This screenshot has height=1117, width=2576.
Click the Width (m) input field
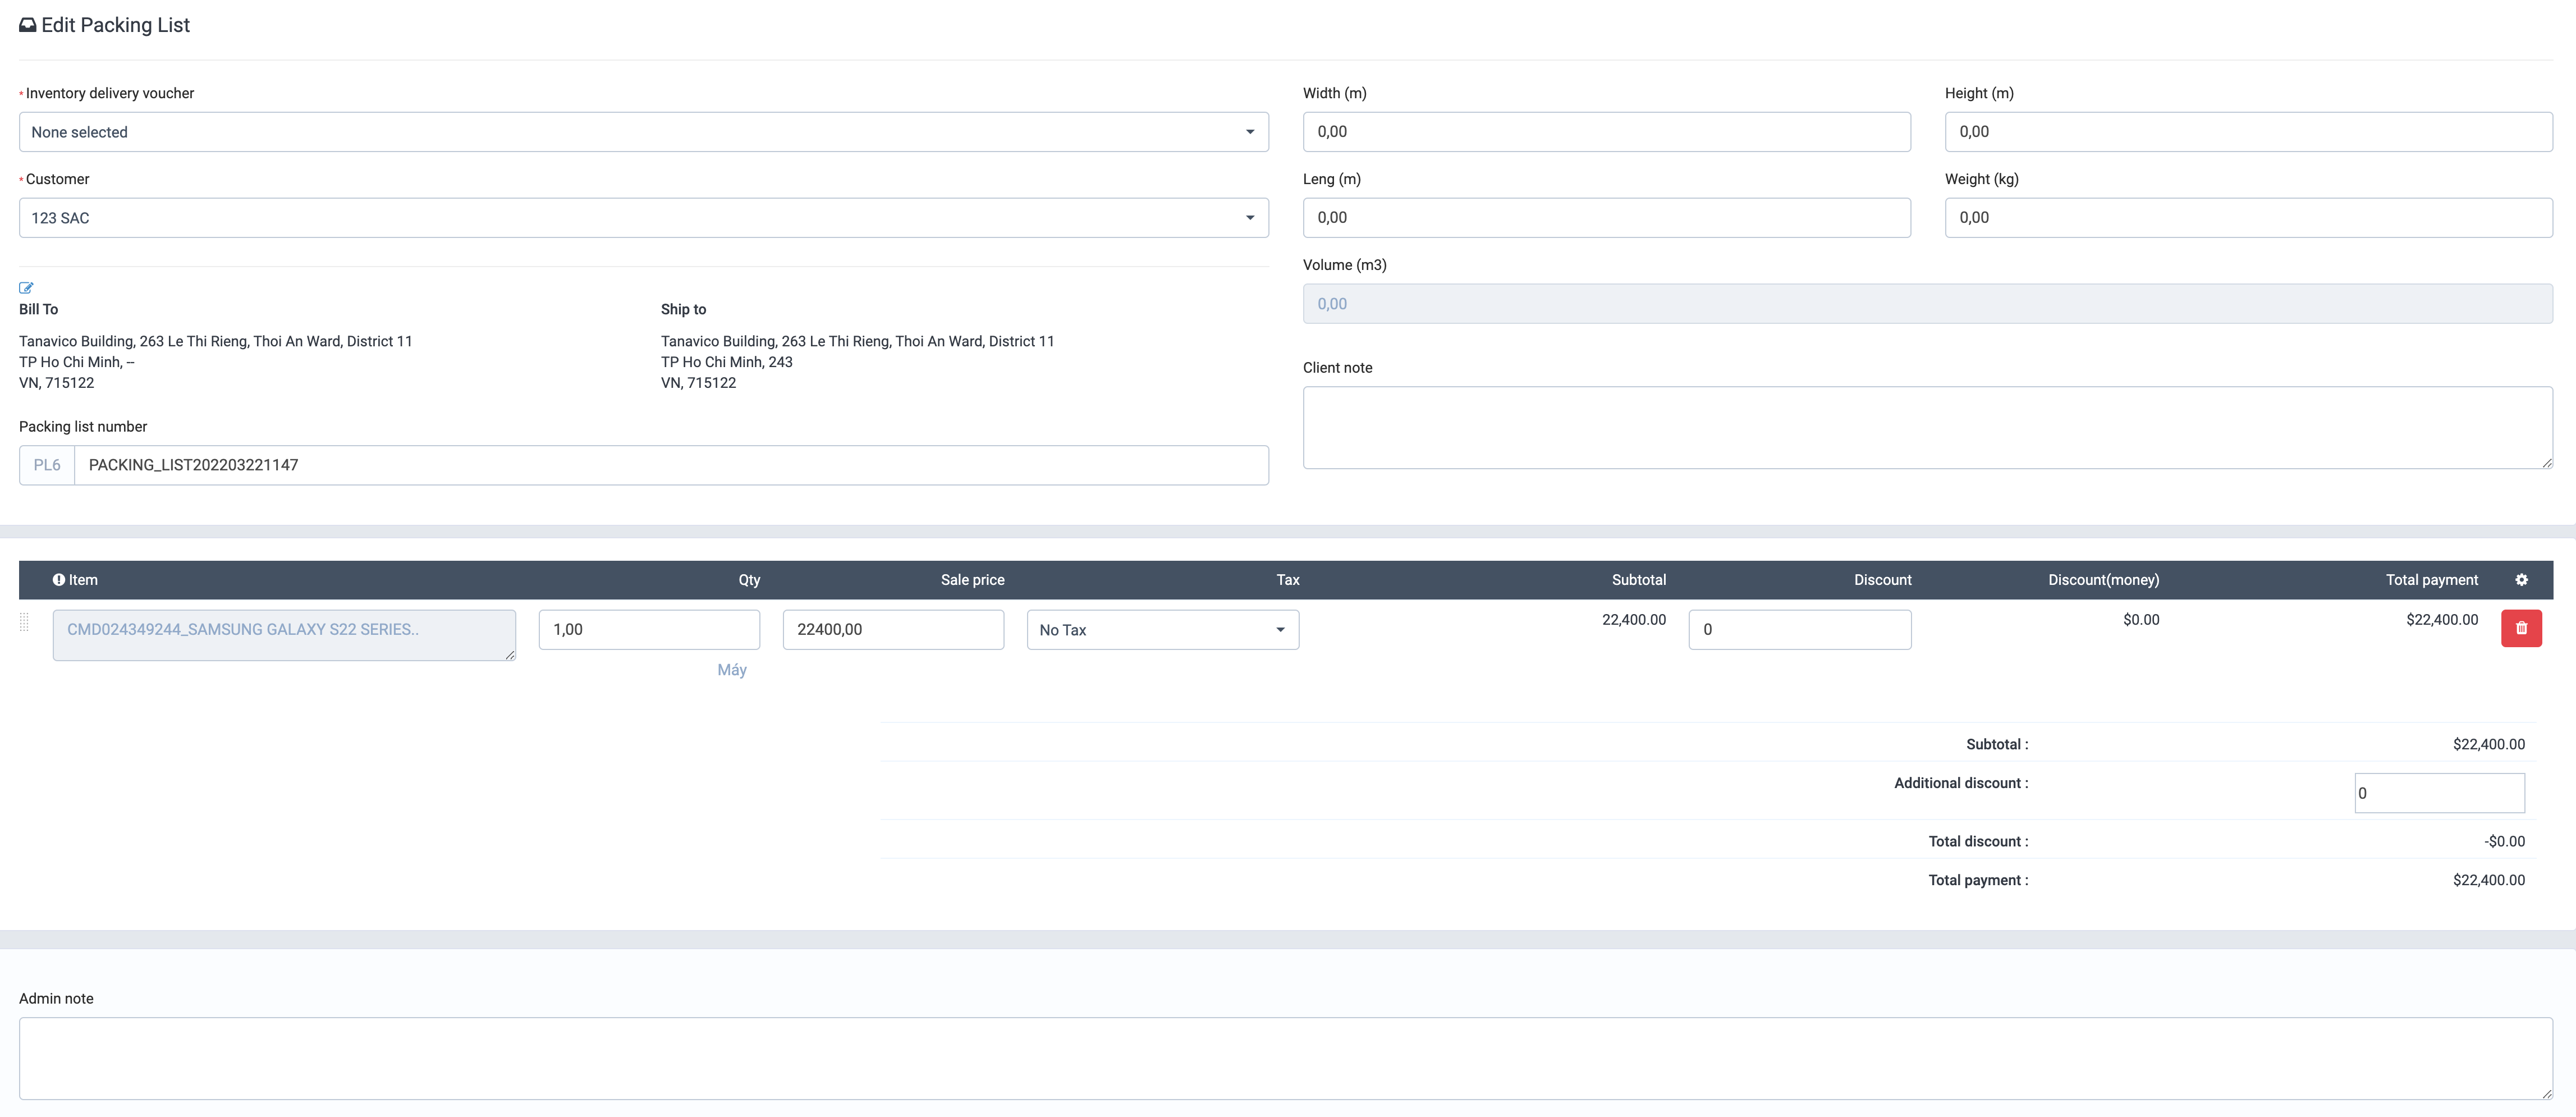point(1606,132)
